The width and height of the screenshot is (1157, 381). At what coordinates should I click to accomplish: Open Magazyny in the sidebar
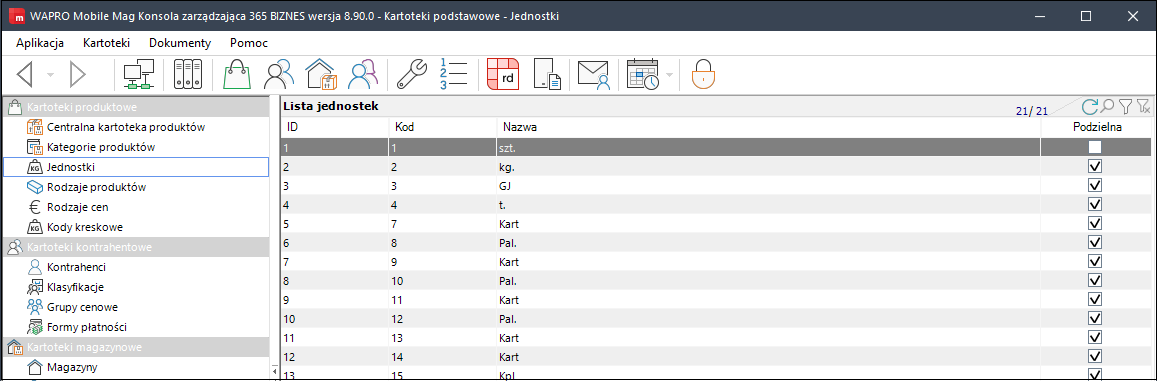coord(72,366)
